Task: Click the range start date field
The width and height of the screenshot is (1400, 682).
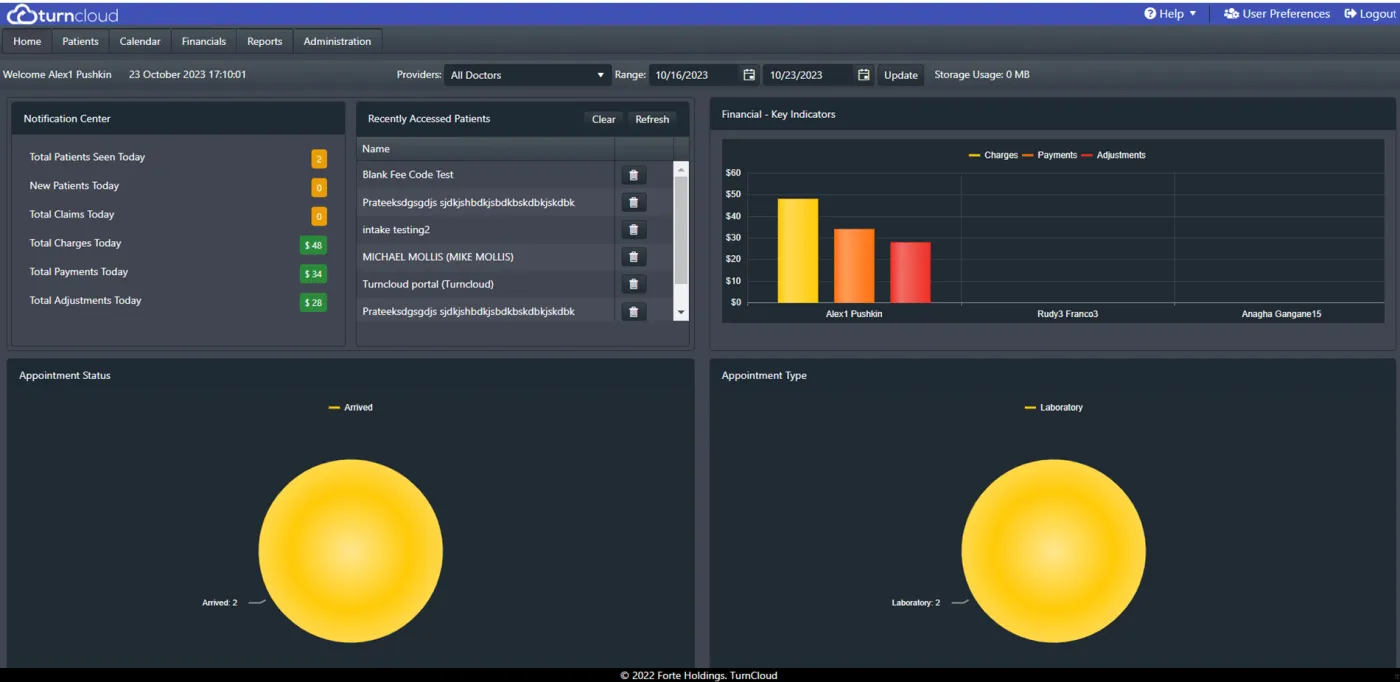Action: [695, 75]
